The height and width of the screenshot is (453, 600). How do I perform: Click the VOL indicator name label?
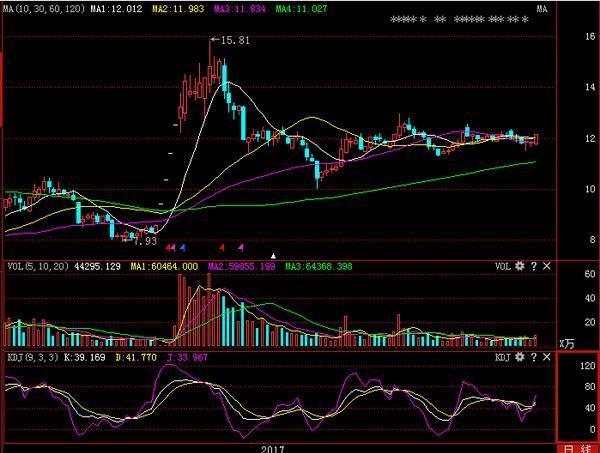tap(503, 266)
